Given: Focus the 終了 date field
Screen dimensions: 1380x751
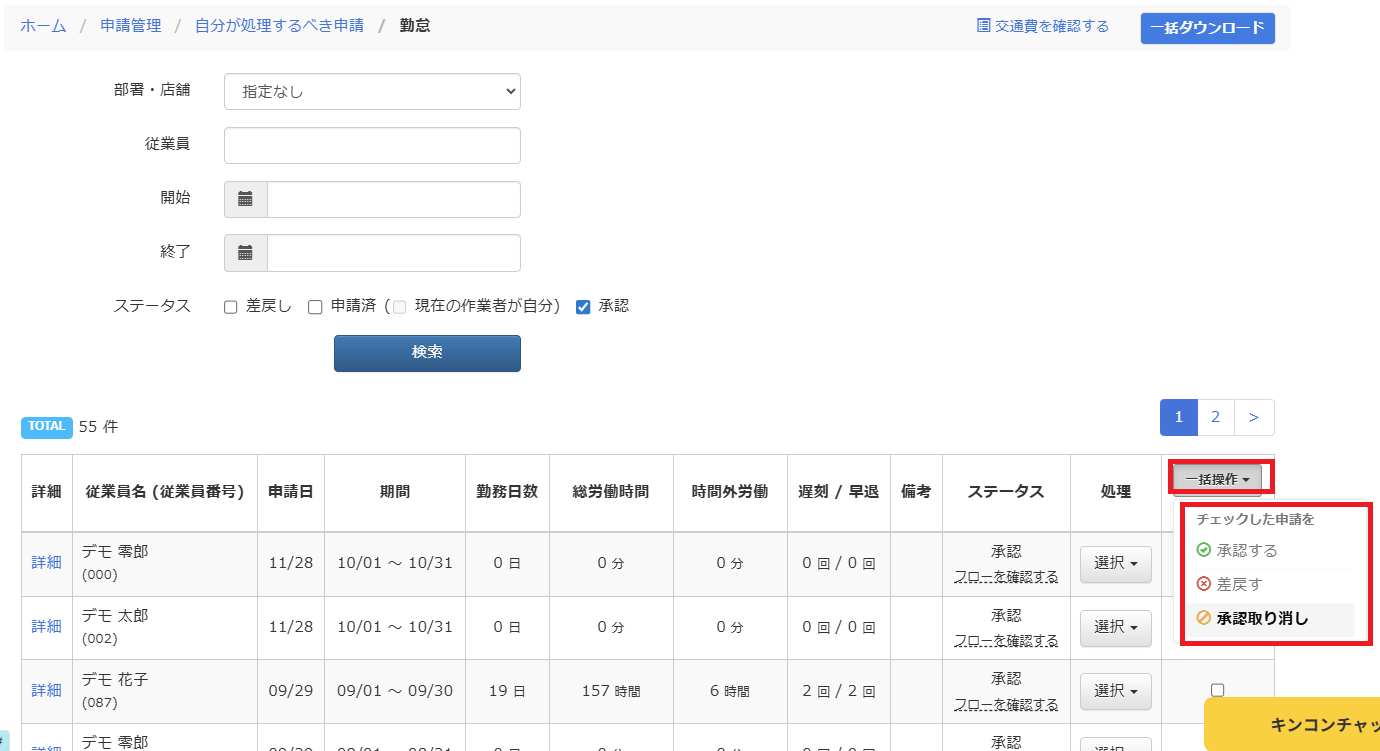Looking at the screenshot, I should point(394,253).
